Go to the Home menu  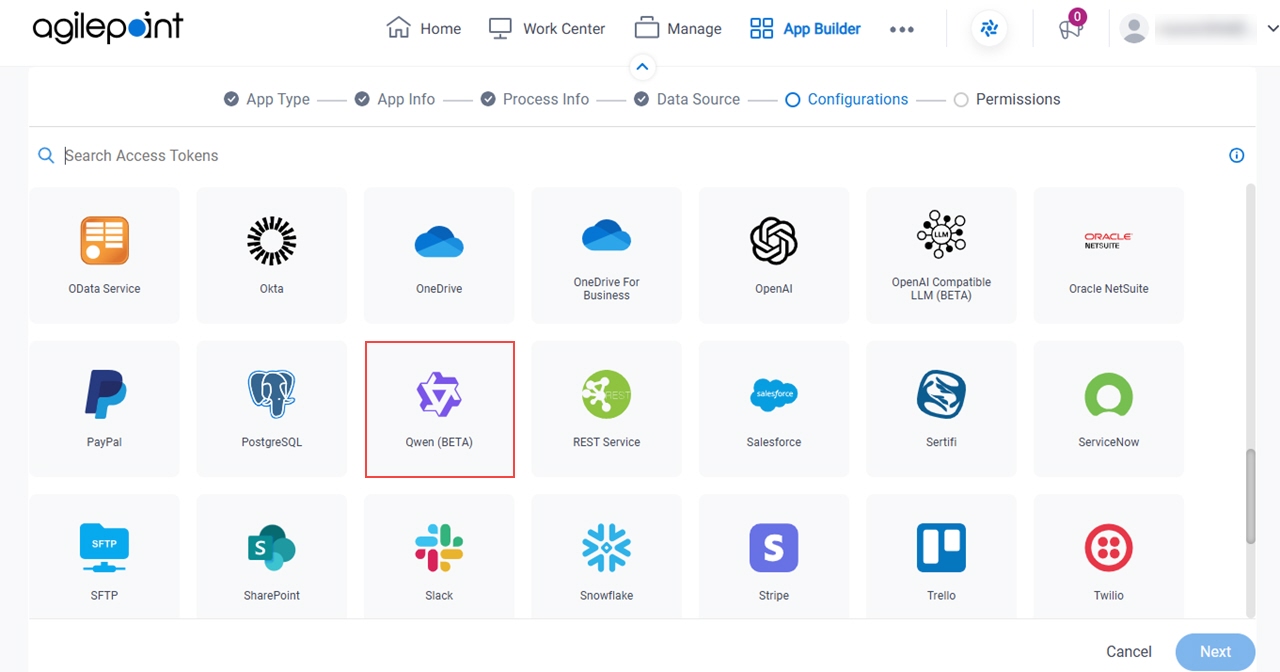coord(424,28)
